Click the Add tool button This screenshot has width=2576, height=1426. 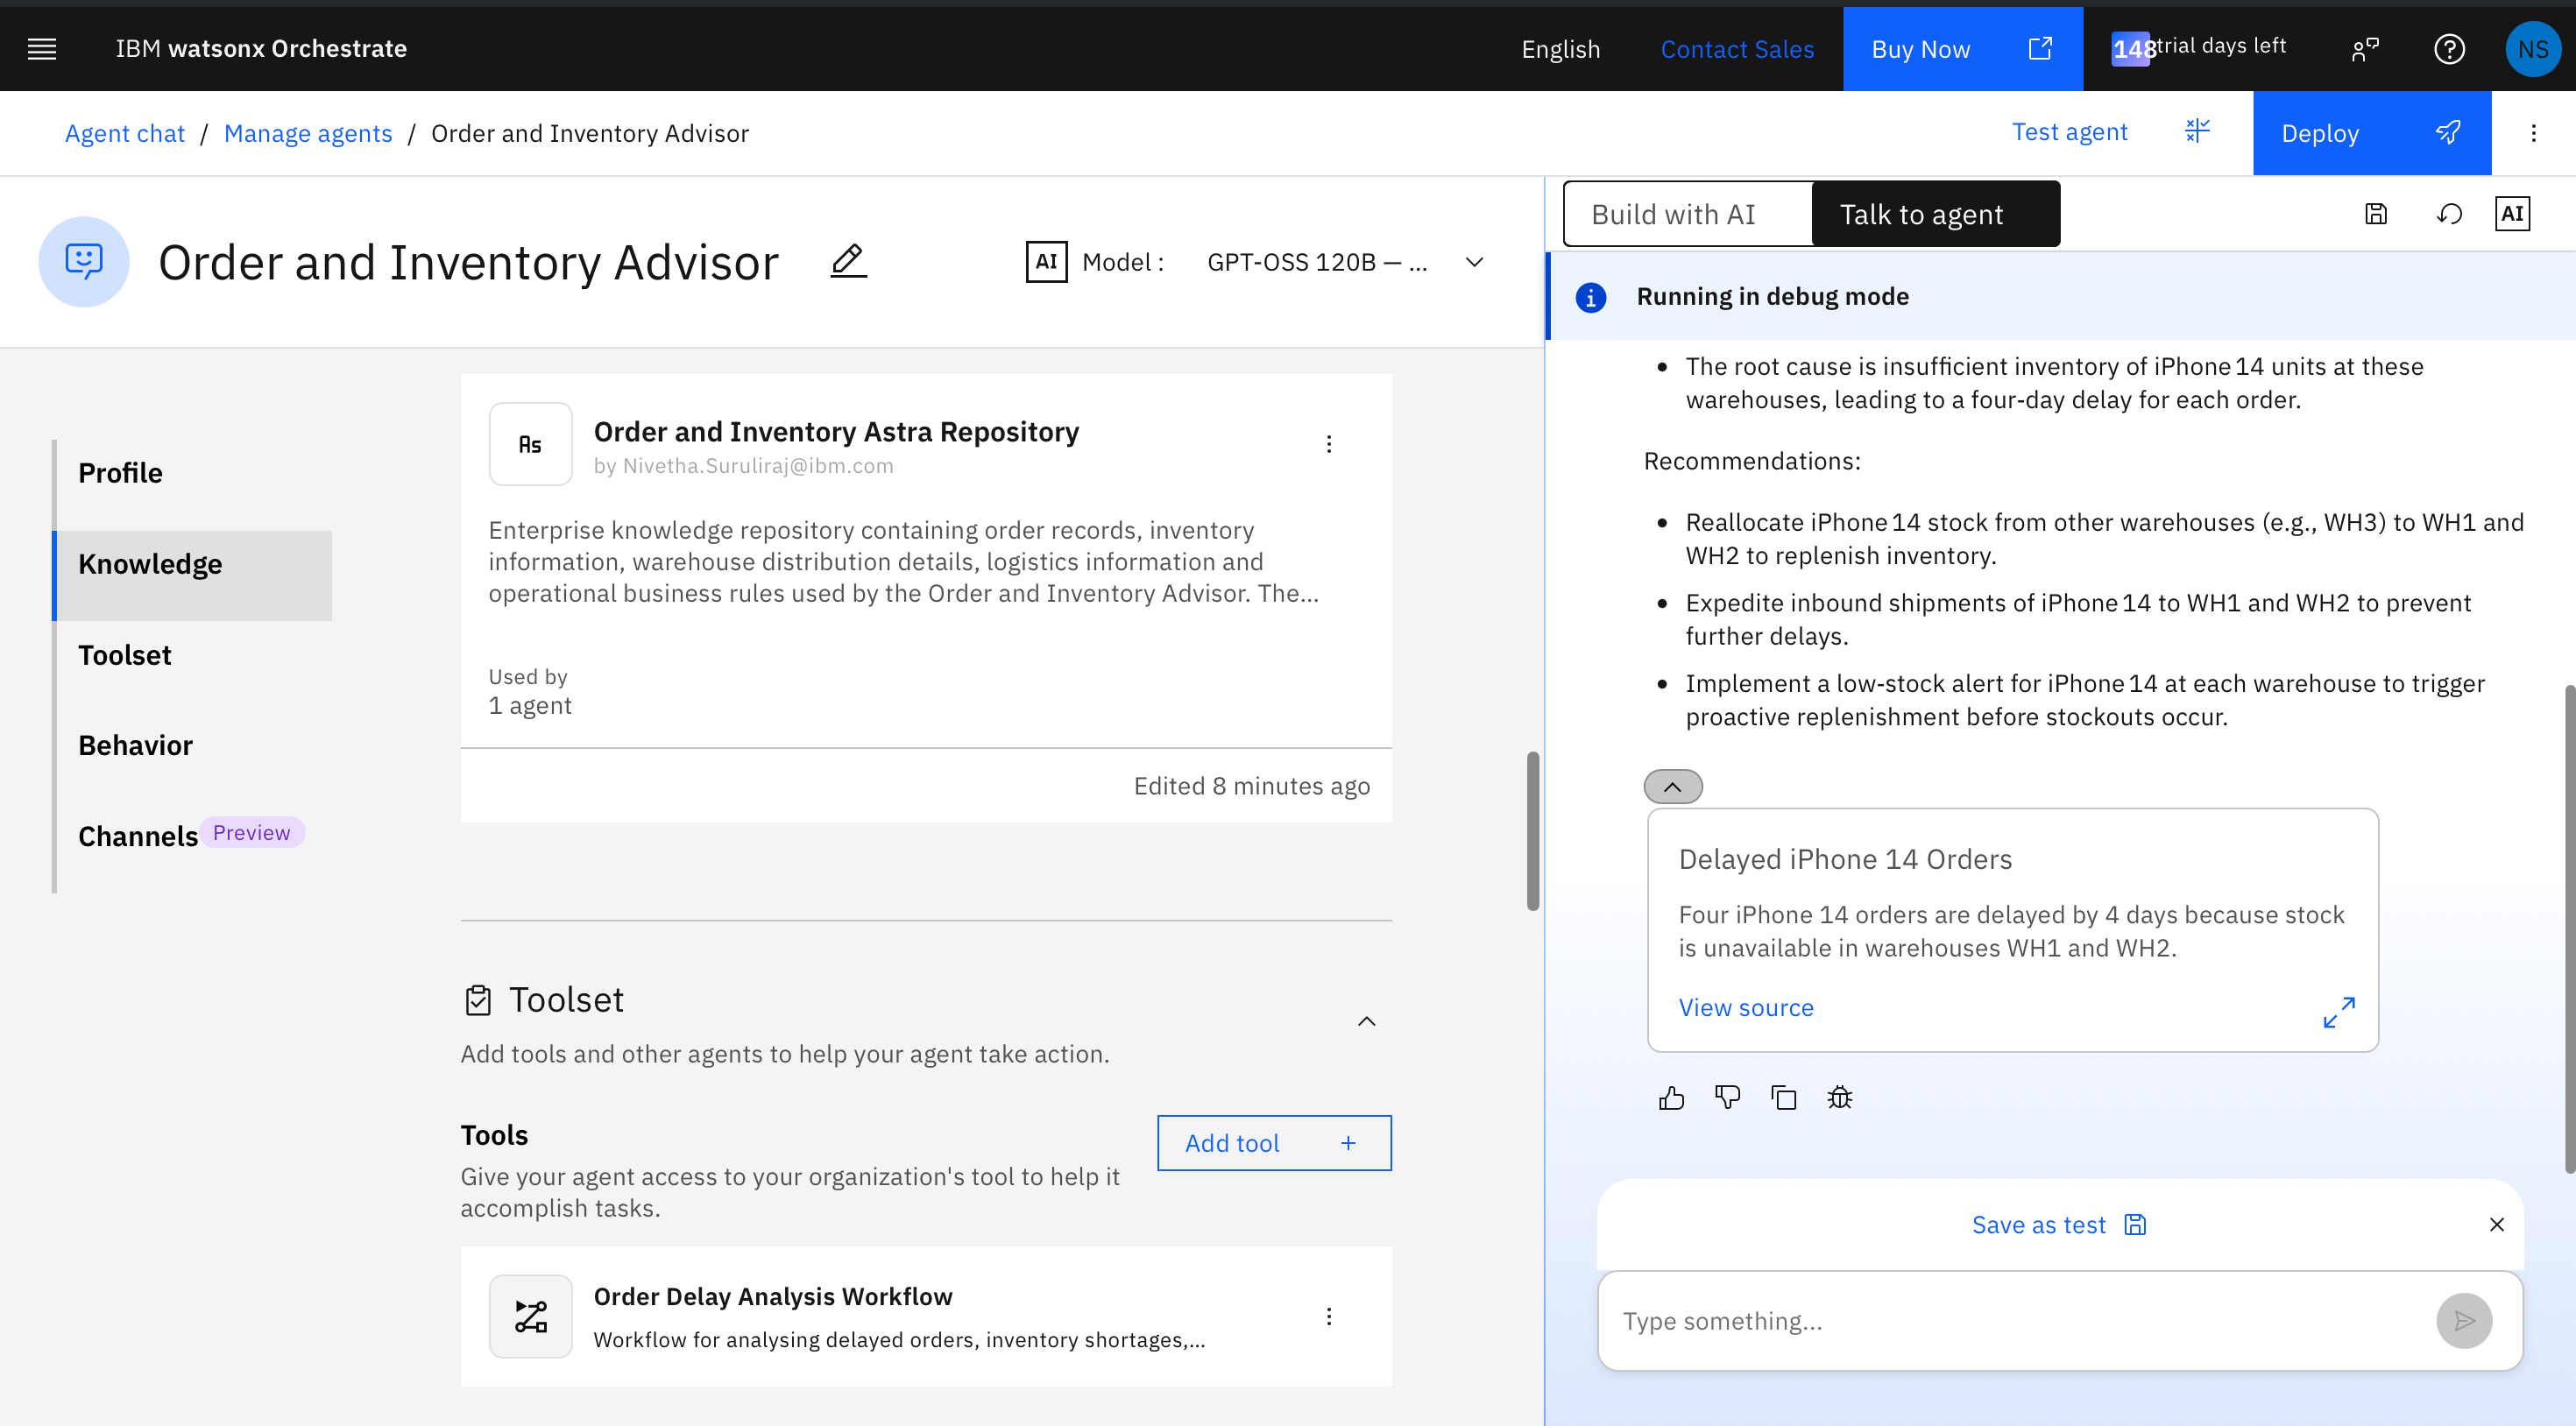tap(1274, 1143)
